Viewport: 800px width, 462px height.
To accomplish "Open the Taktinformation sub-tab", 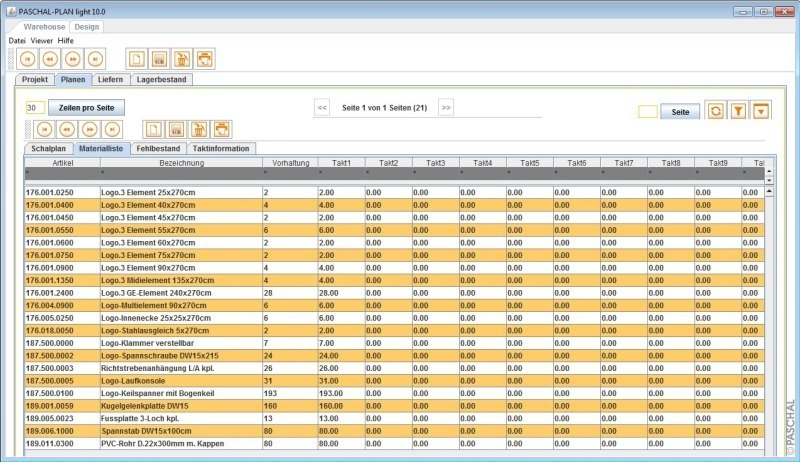I will tap(221, 148).
